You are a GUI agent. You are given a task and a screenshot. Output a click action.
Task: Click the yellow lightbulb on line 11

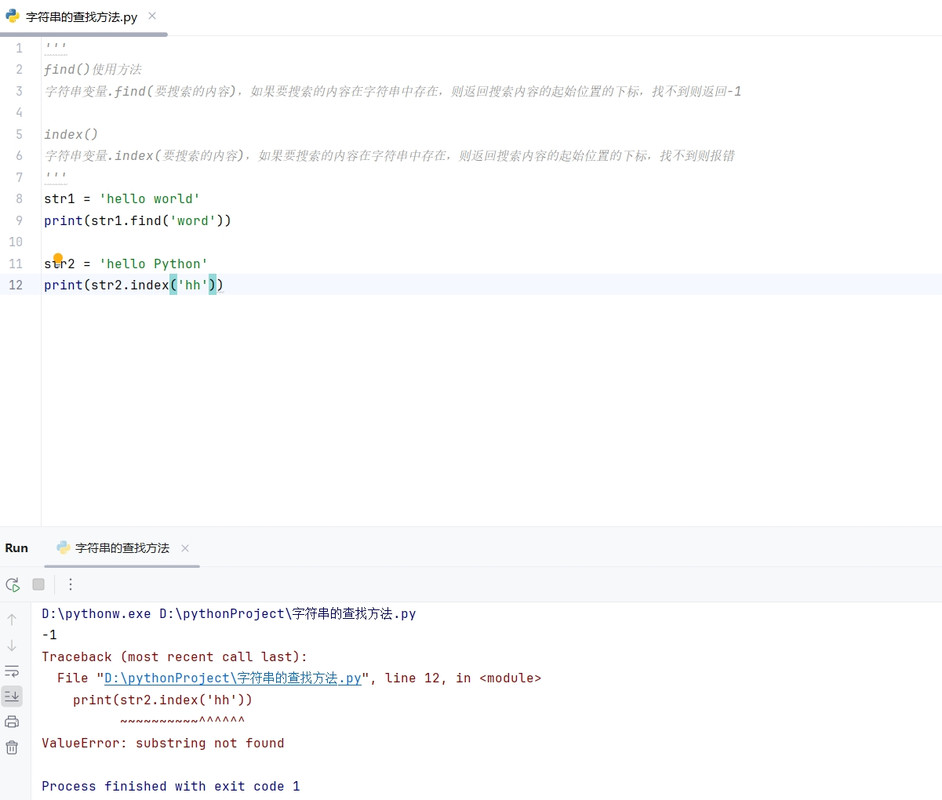(x=58, y=258)
